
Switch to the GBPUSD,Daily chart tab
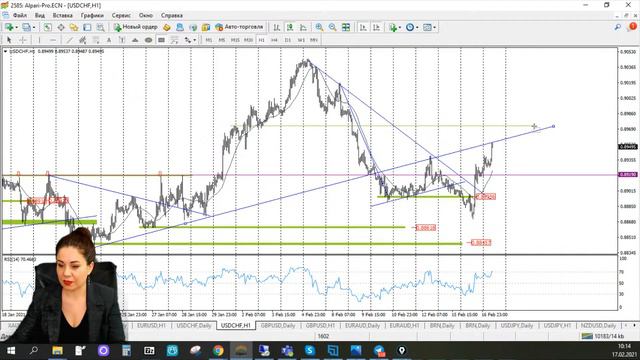(278, 326)
